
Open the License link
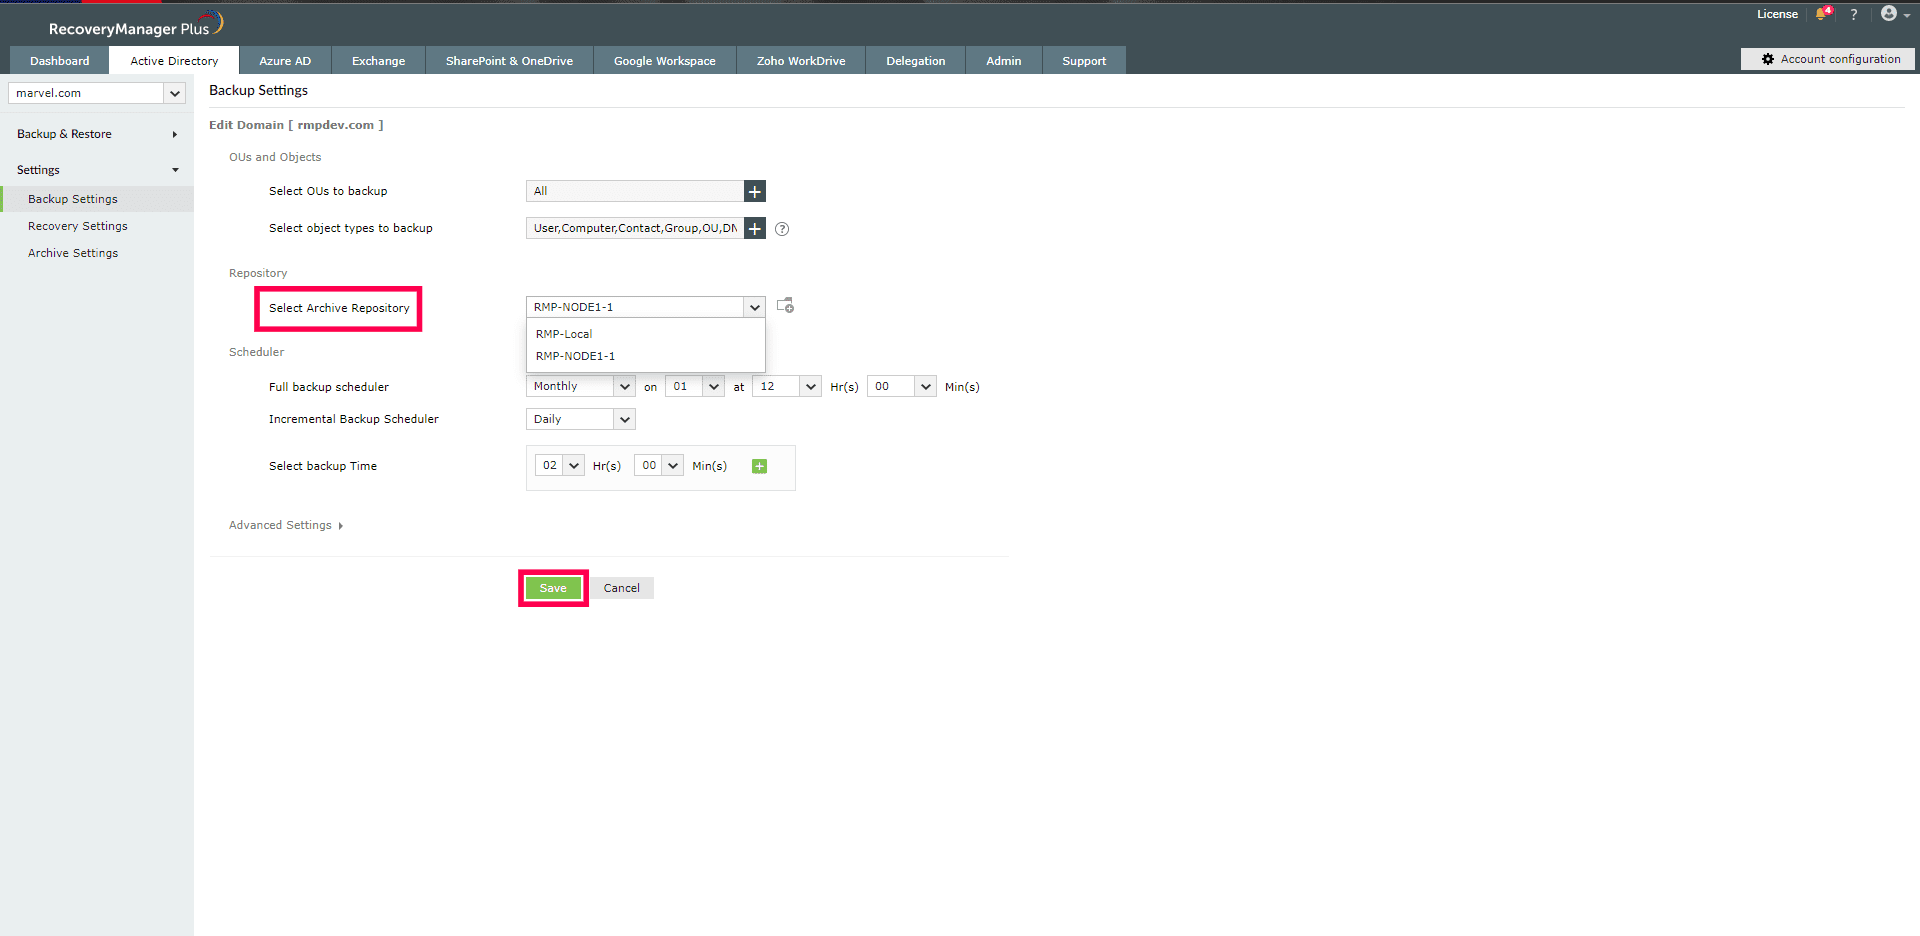pyautogui.click(x=1777, y=14)
